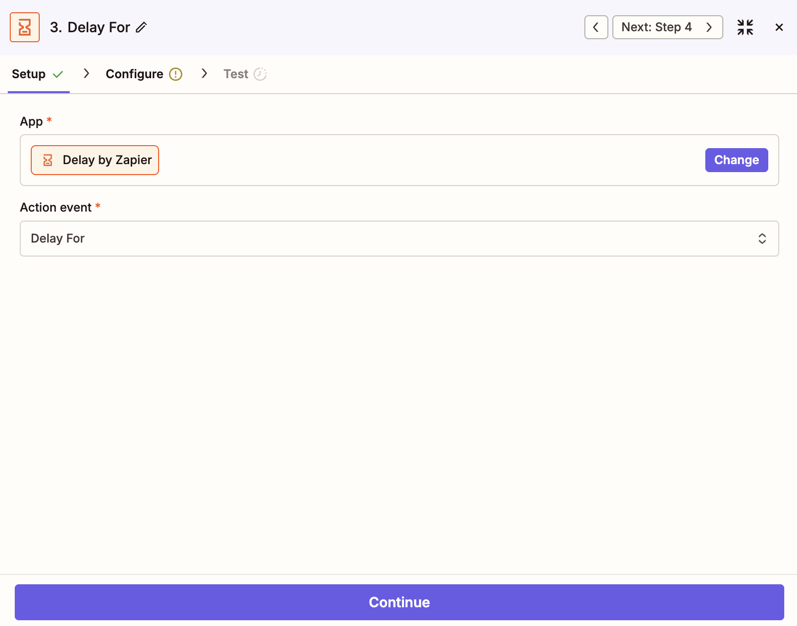797x626 pixels.
Task: Open the Test tab
Action: (x=245, y=74)
